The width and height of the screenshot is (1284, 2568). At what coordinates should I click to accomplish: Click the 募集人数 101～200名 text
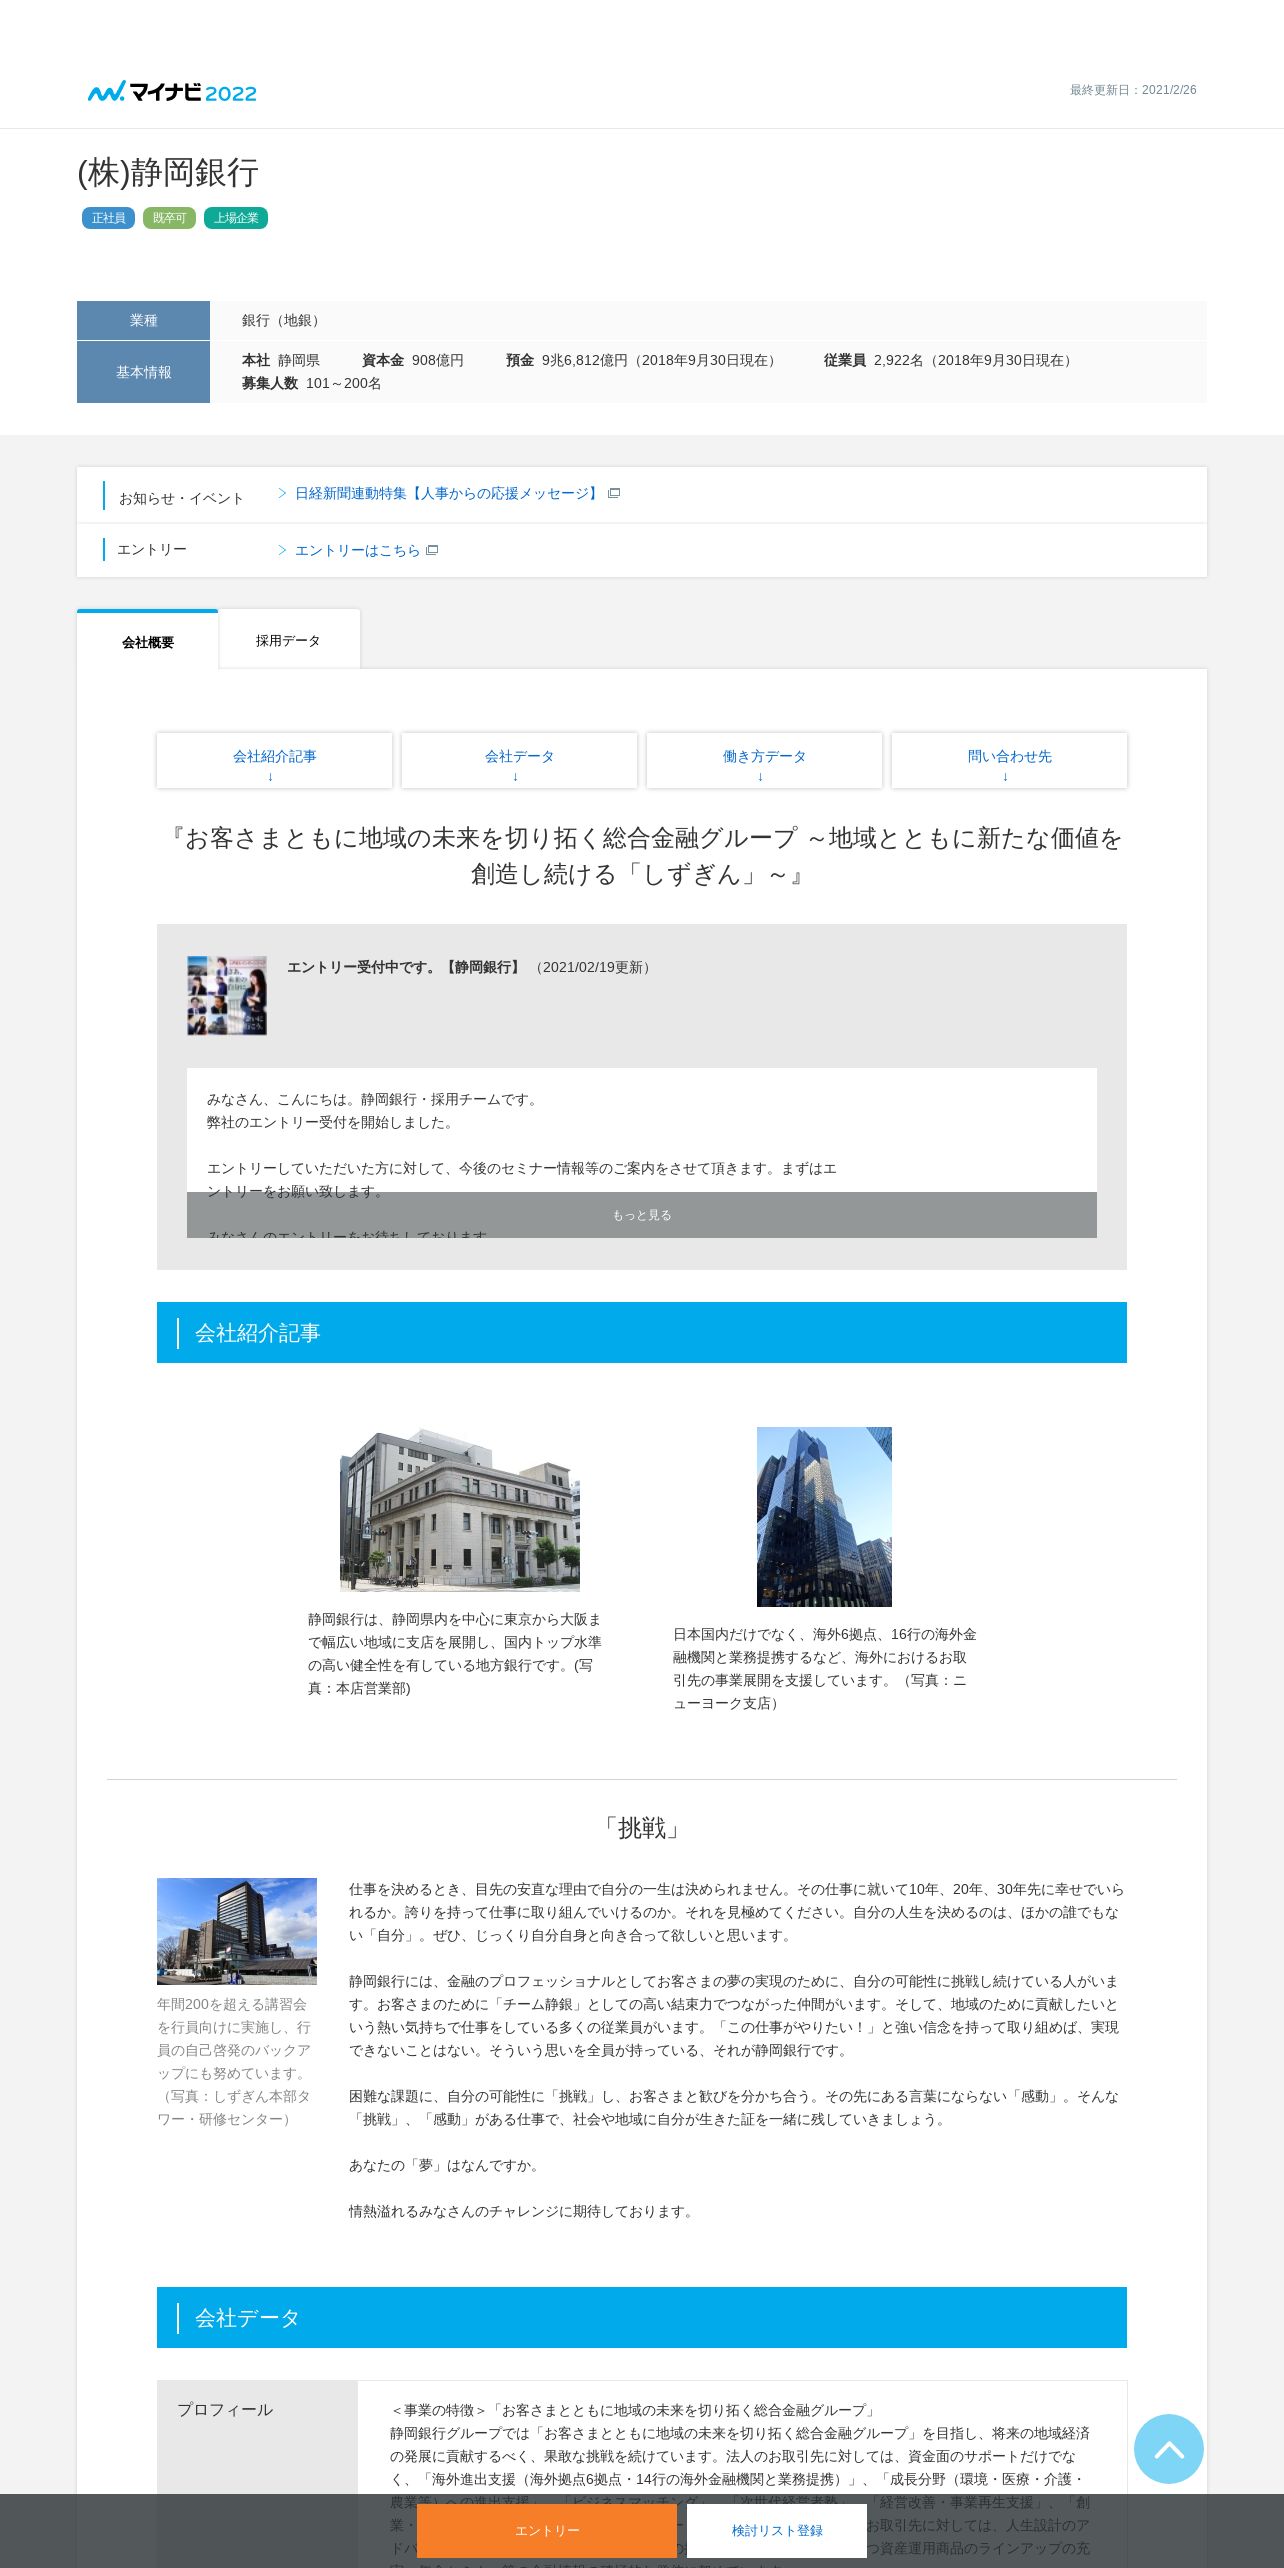311,383
